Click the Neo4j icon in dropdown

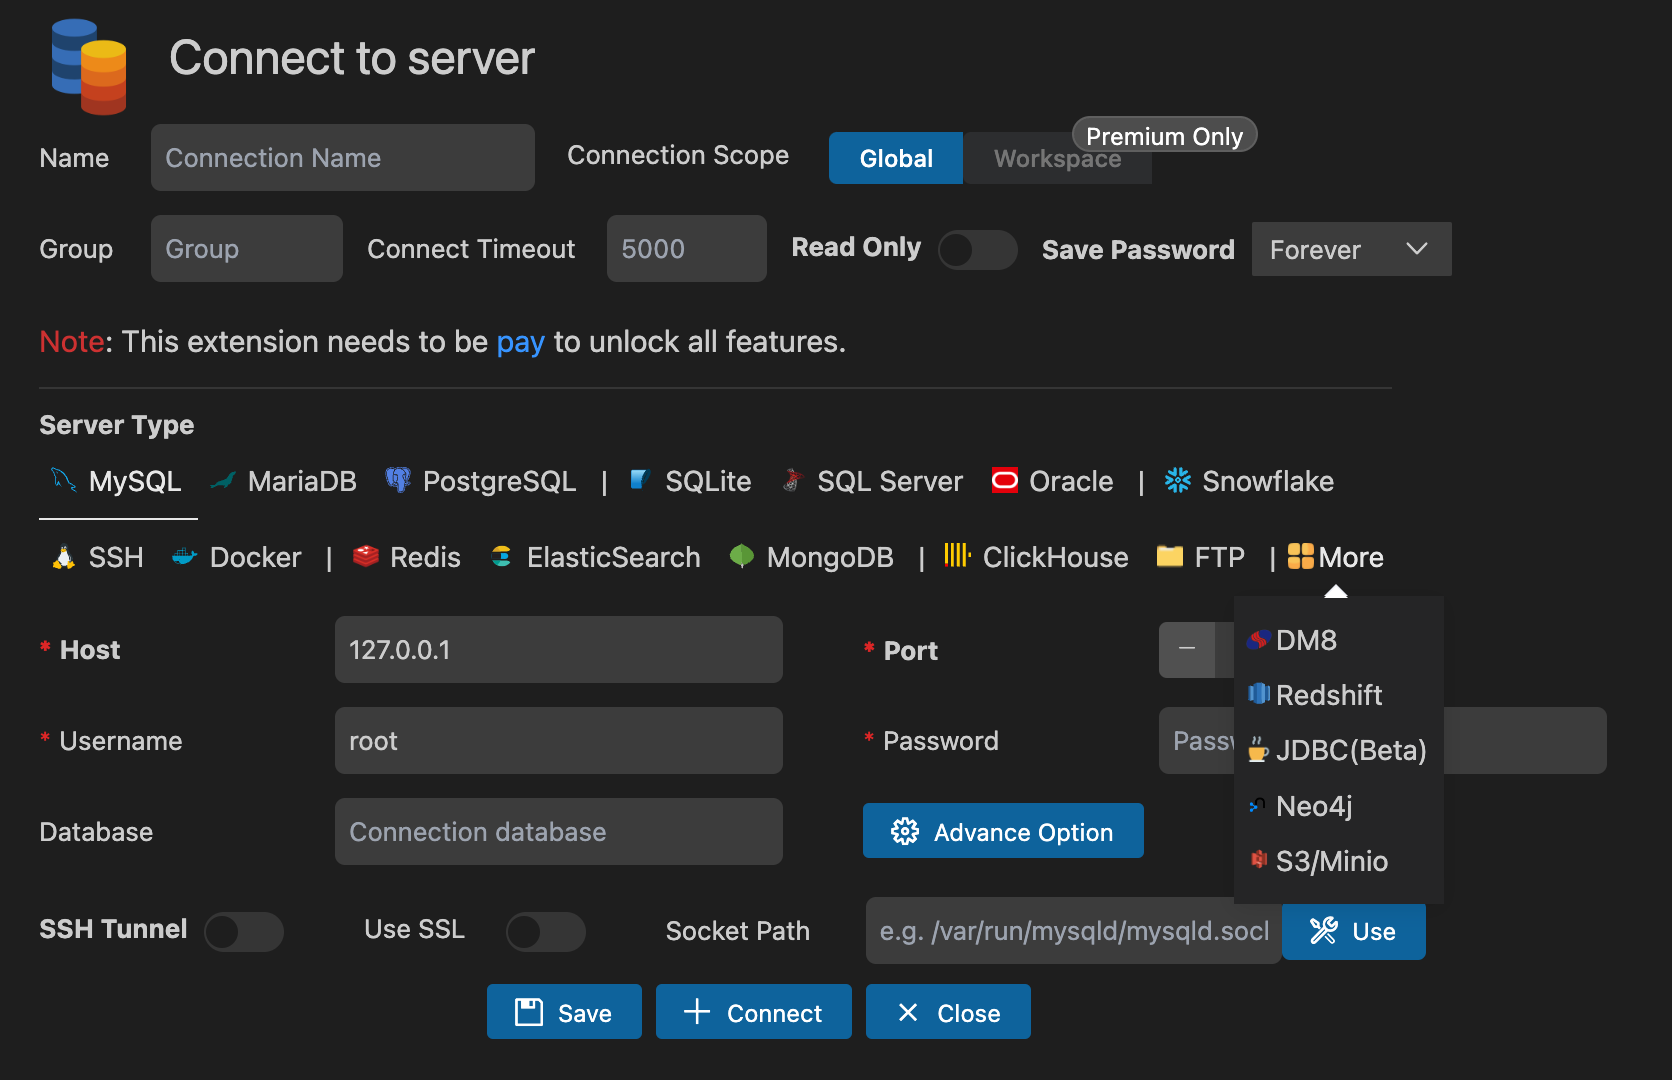[1258, 805]
